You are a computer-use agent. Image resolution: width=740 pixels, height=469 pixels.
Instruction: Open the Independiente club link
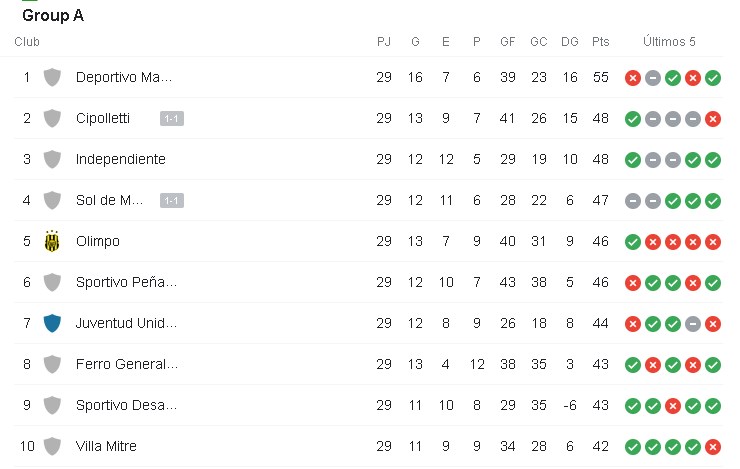click(121, 159)
